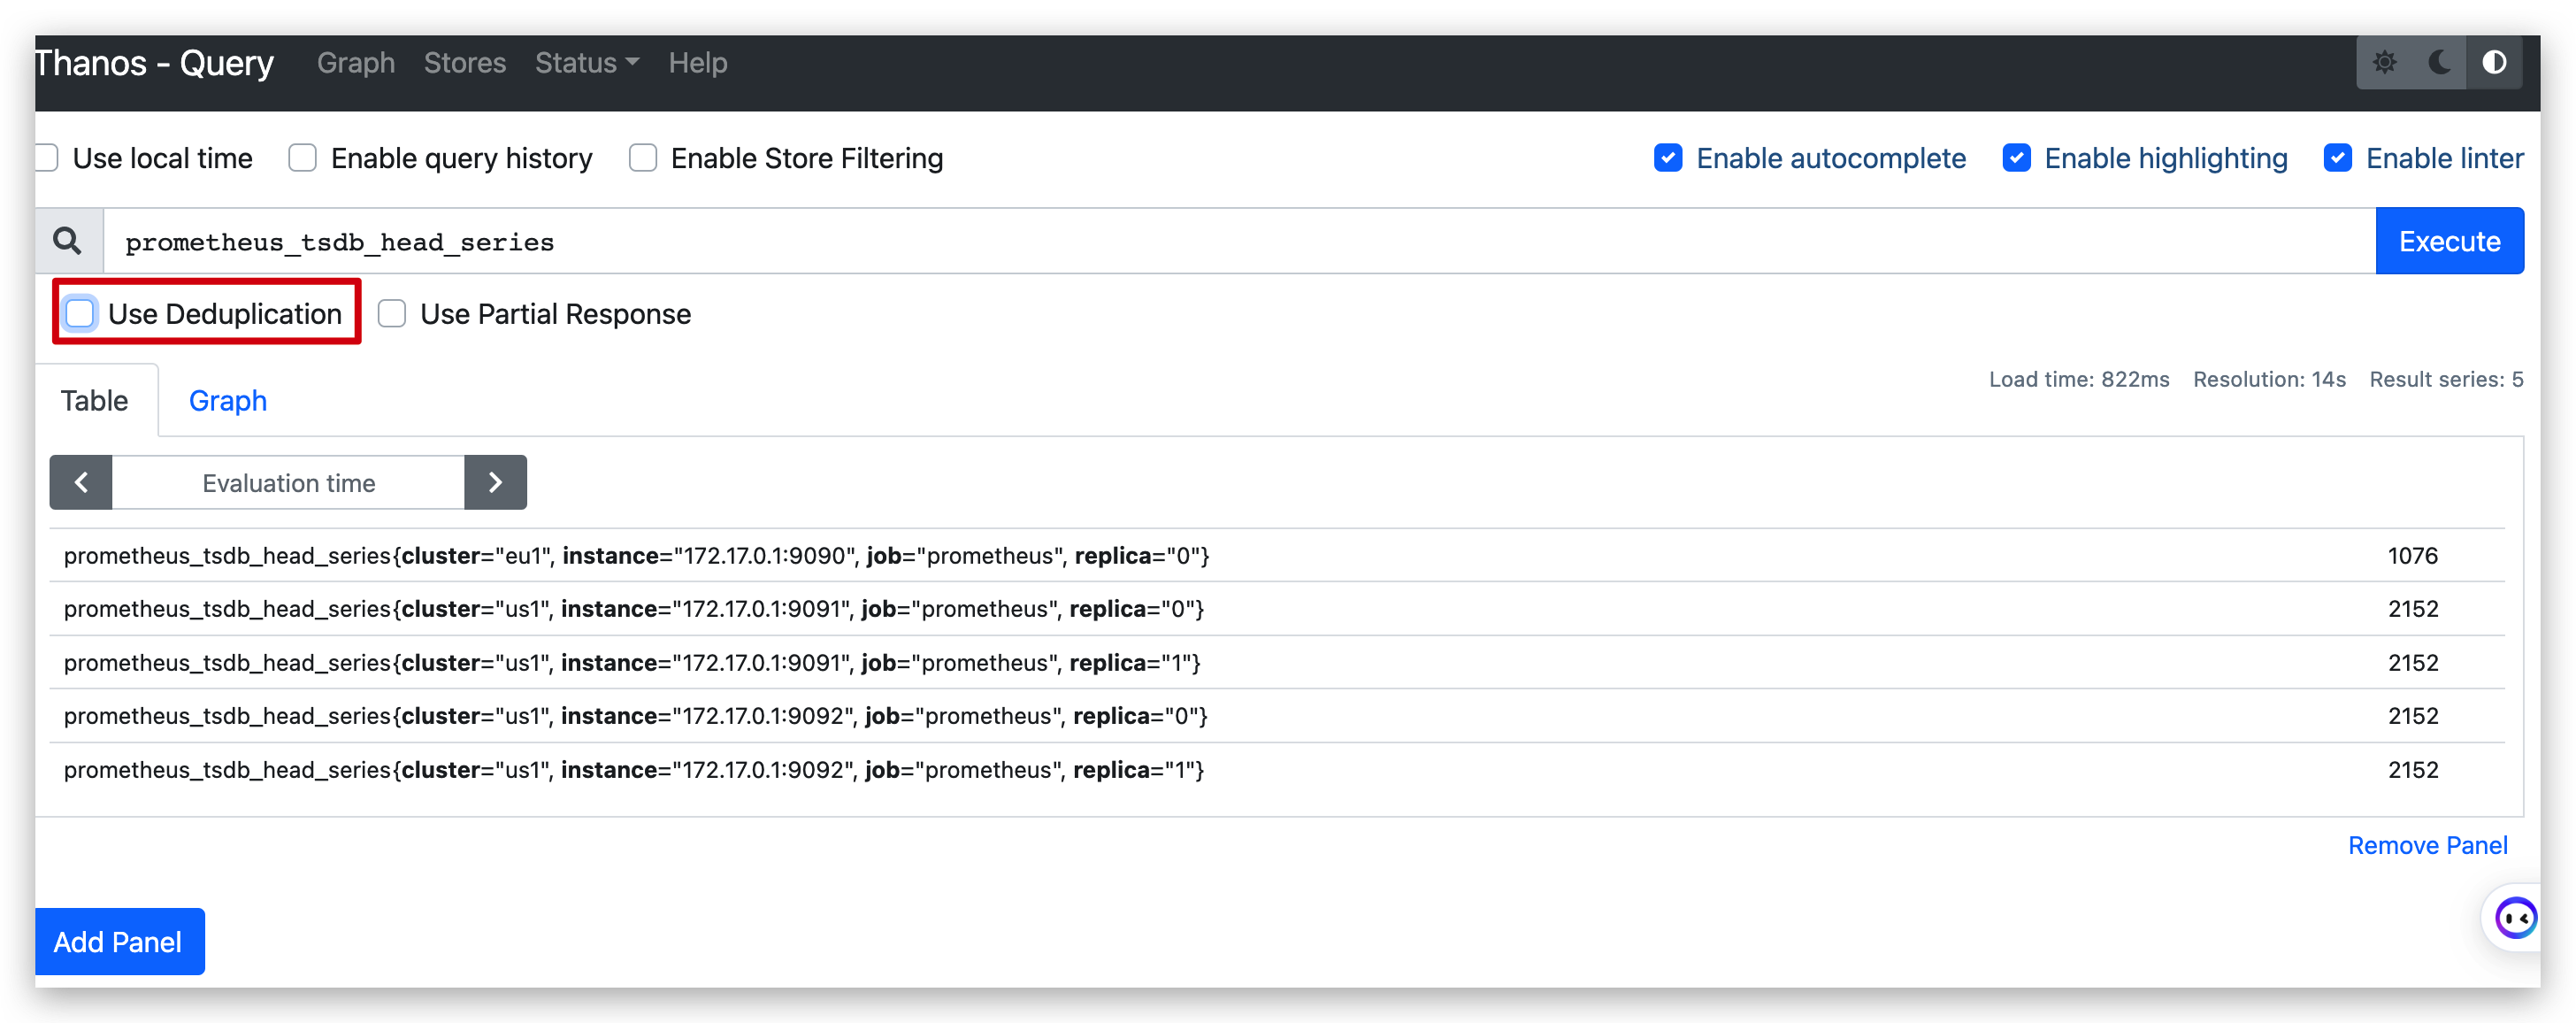The width and height of the screenshot is (2576, 1023).
Task: Turn on Enable query history
Action: 302,158
